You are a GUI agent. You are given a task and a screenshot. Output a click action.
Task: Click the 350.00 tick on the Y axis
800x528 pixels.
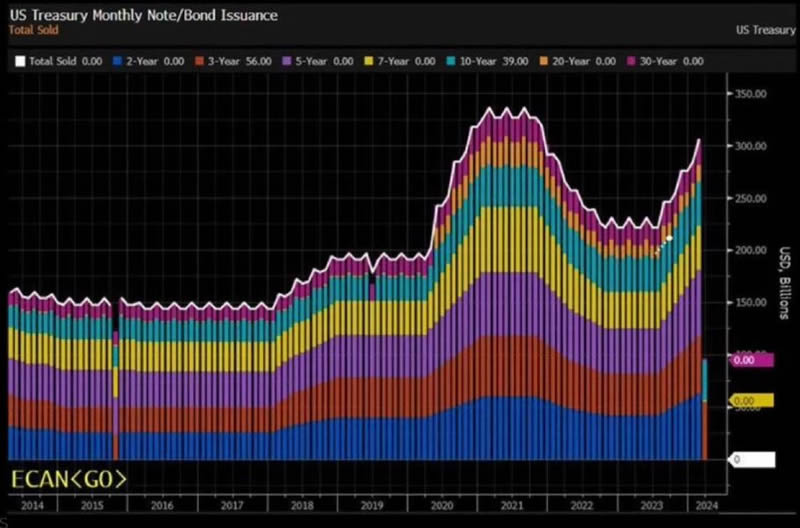click(749, 93)
